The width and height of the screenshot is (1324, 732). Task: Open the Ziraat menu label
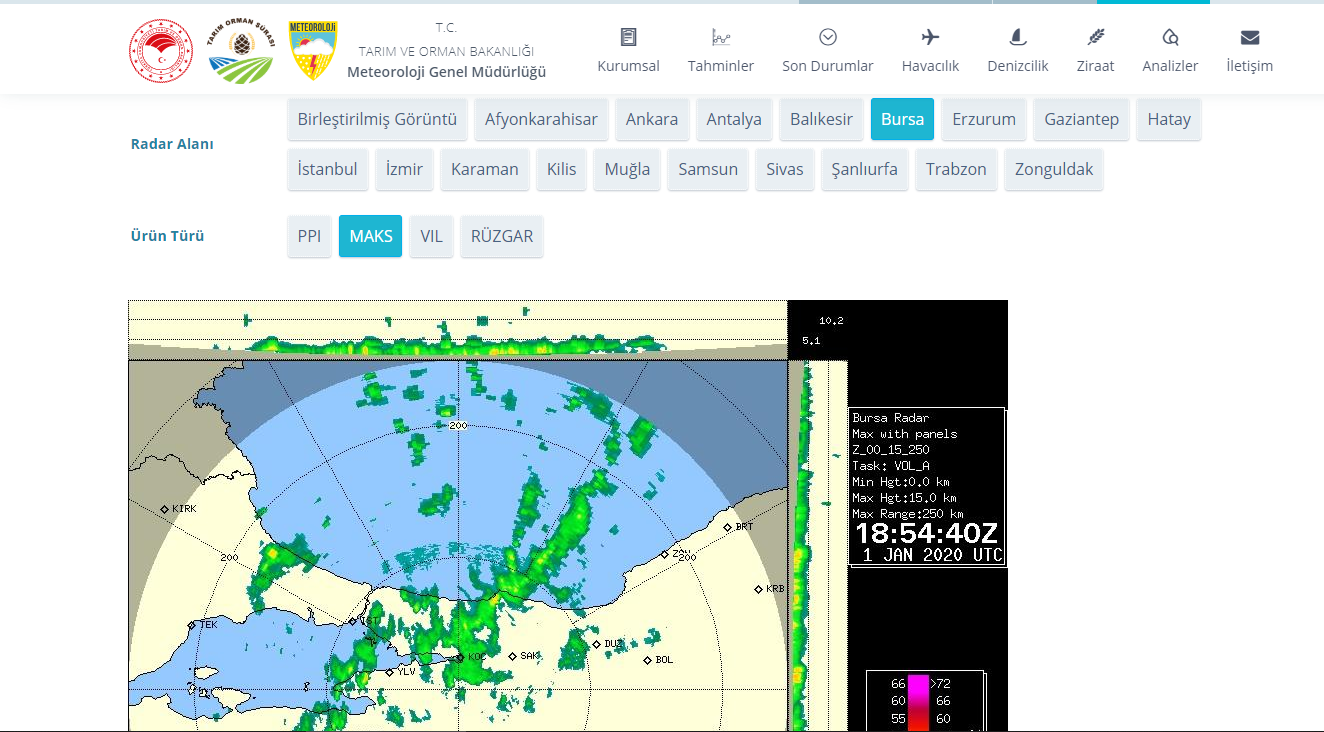1096,66
